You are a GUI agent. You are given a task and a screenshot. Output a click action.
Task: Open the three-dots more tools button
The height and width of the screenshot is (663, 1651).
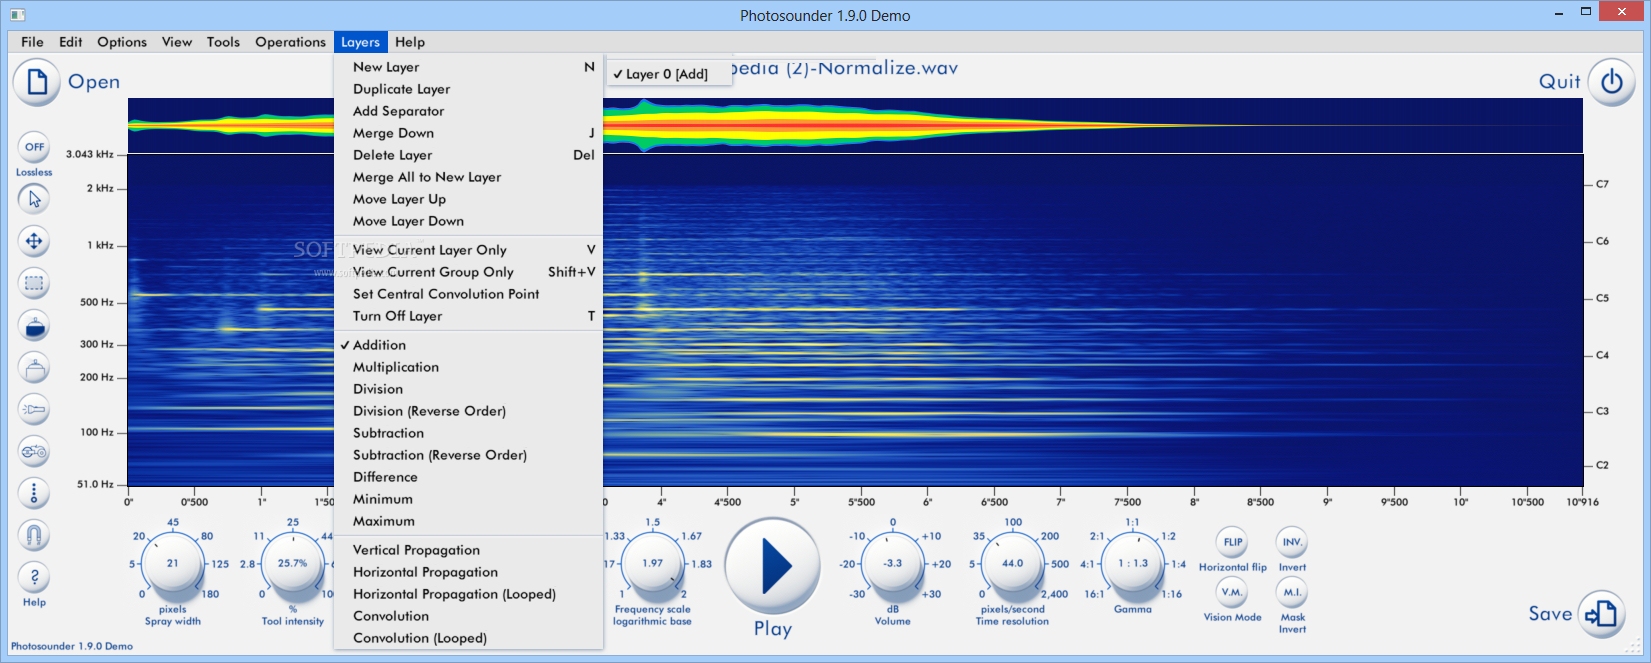click(x=34, y=493)
